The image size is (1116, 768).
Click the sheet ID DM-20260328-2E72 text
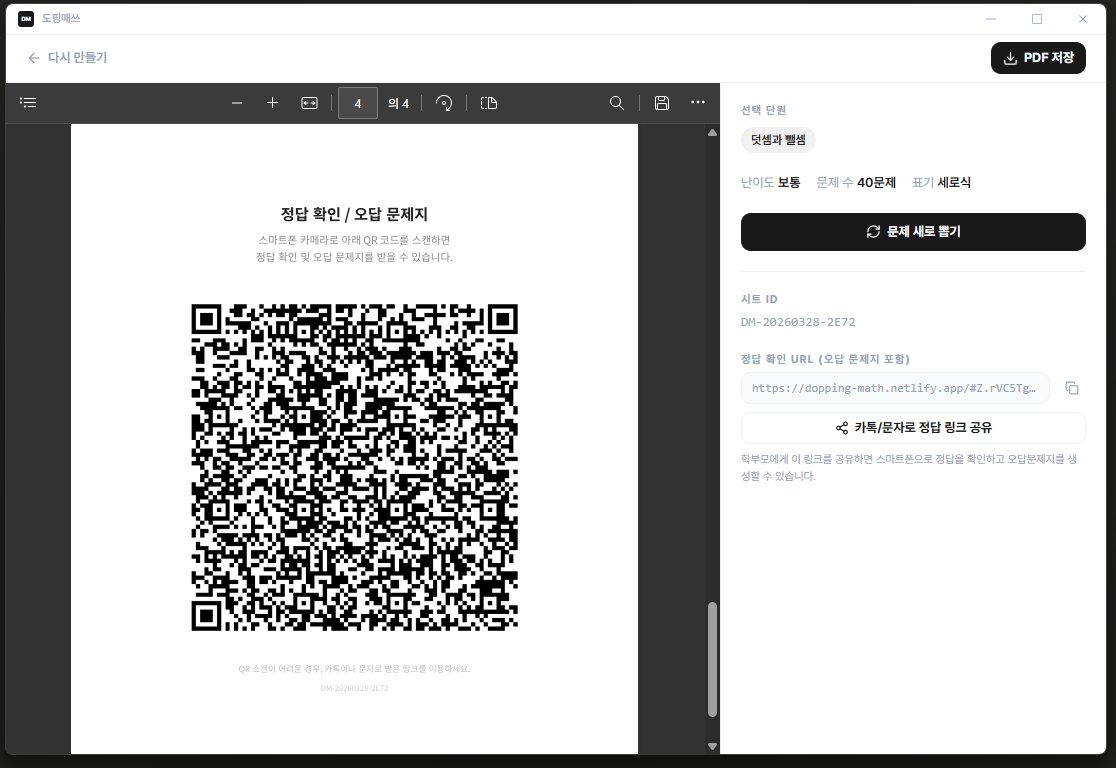pyautogui.click(x=798, y=322)
